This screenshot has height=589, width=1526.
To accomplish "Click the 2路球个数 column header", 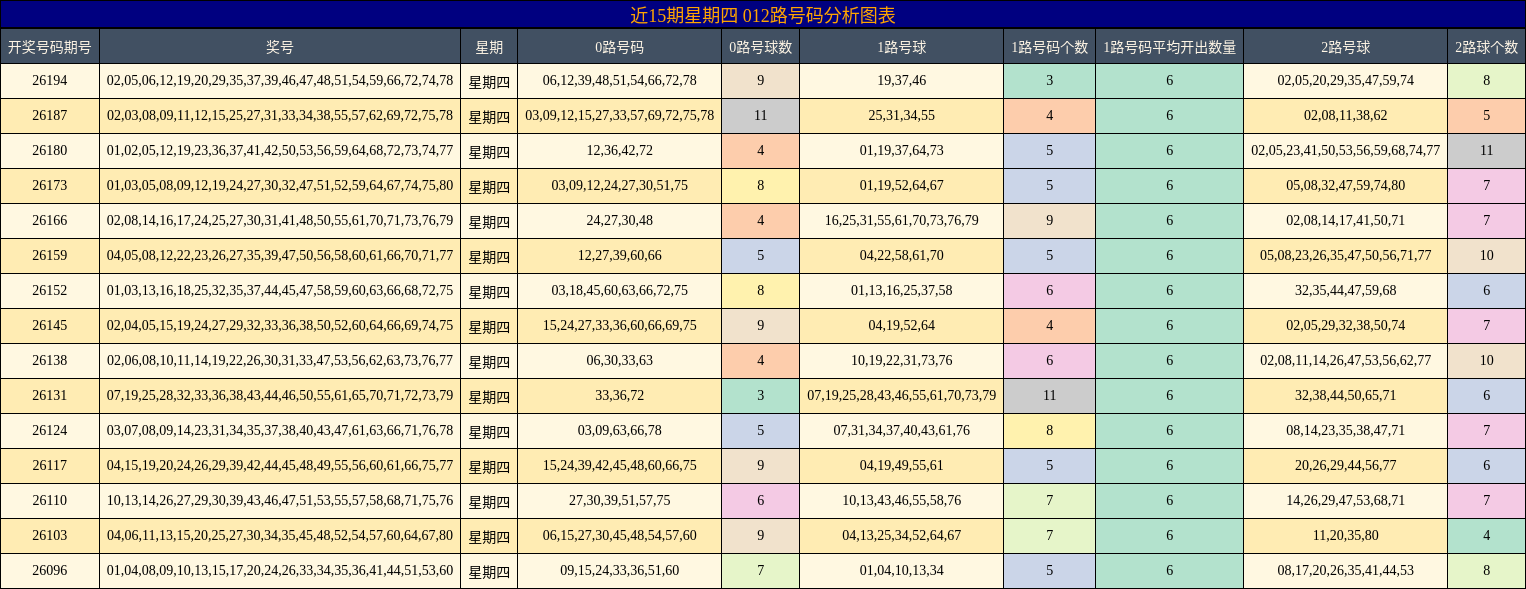I will [x=1486, y=47].
